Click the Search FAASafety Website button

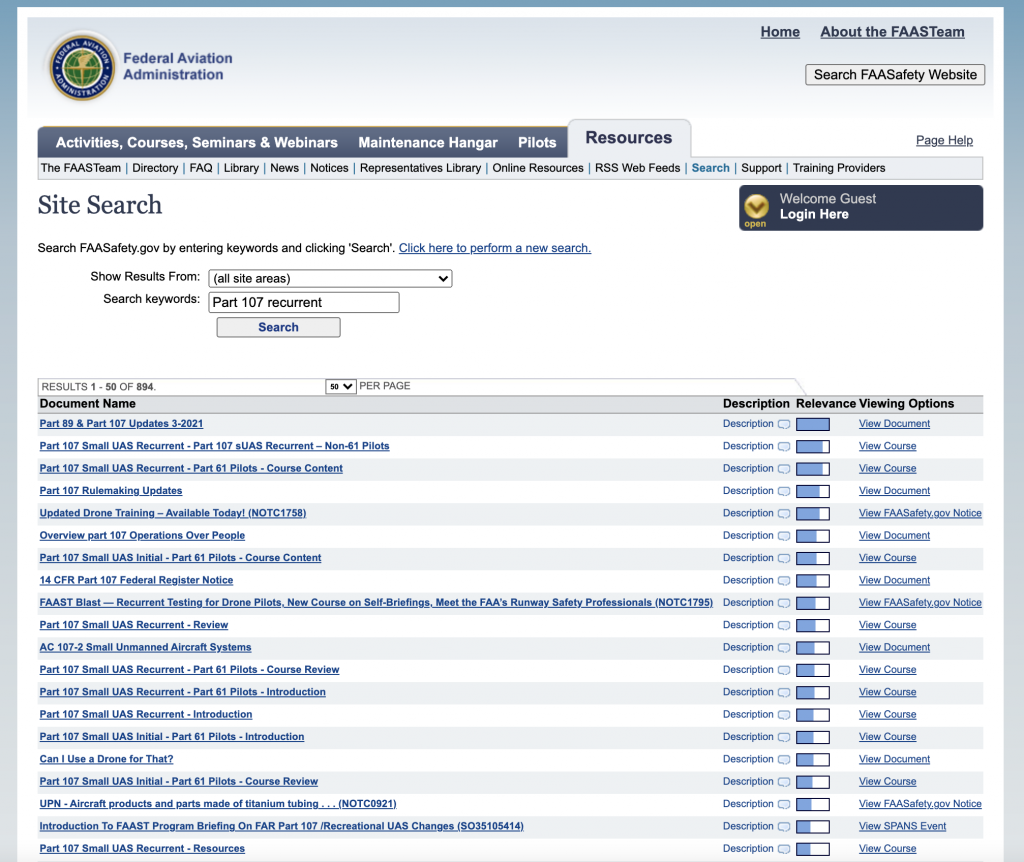(x=894, y=75)
